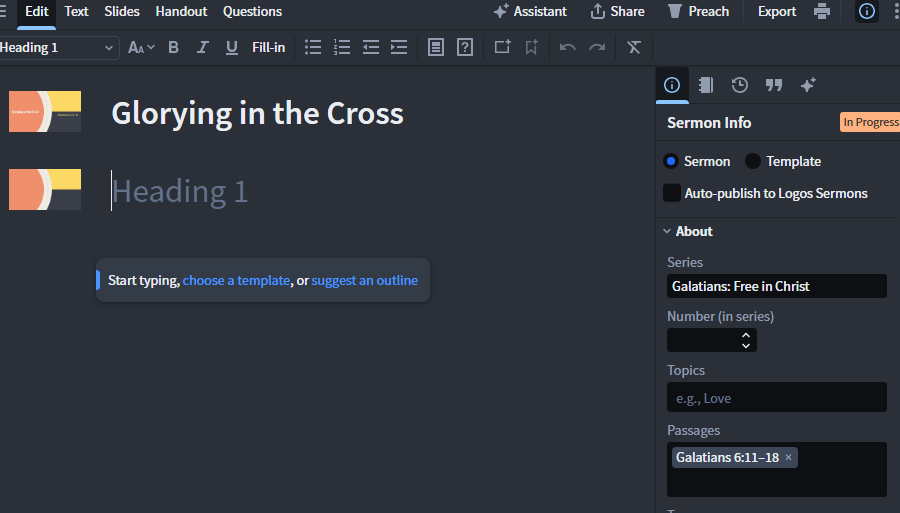Click the Glorying in the Cross title
This screenshot has height=513, width=900.
tap(258, 114)
